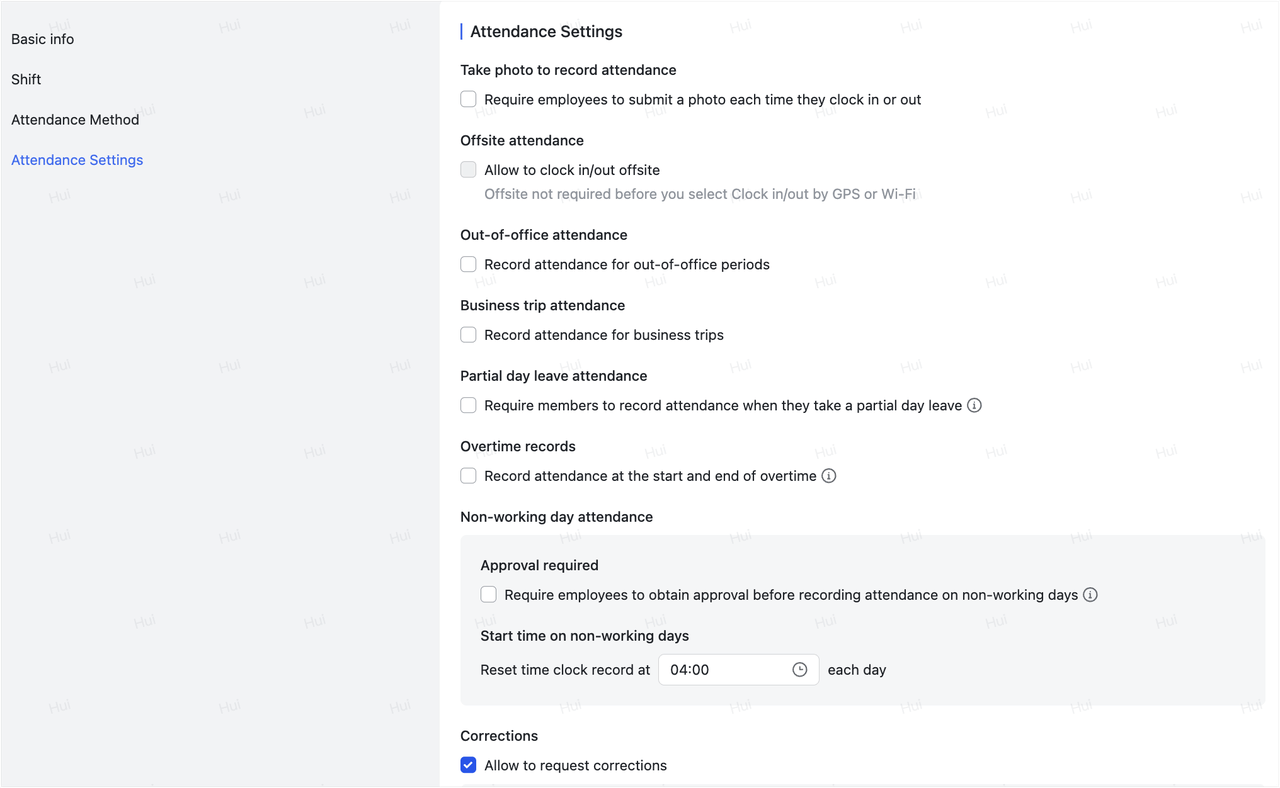Viewport: 1280px width, 788px height.
Task: Check the Allow to clock in/out offsite box
Action: [x=468, y=169]
